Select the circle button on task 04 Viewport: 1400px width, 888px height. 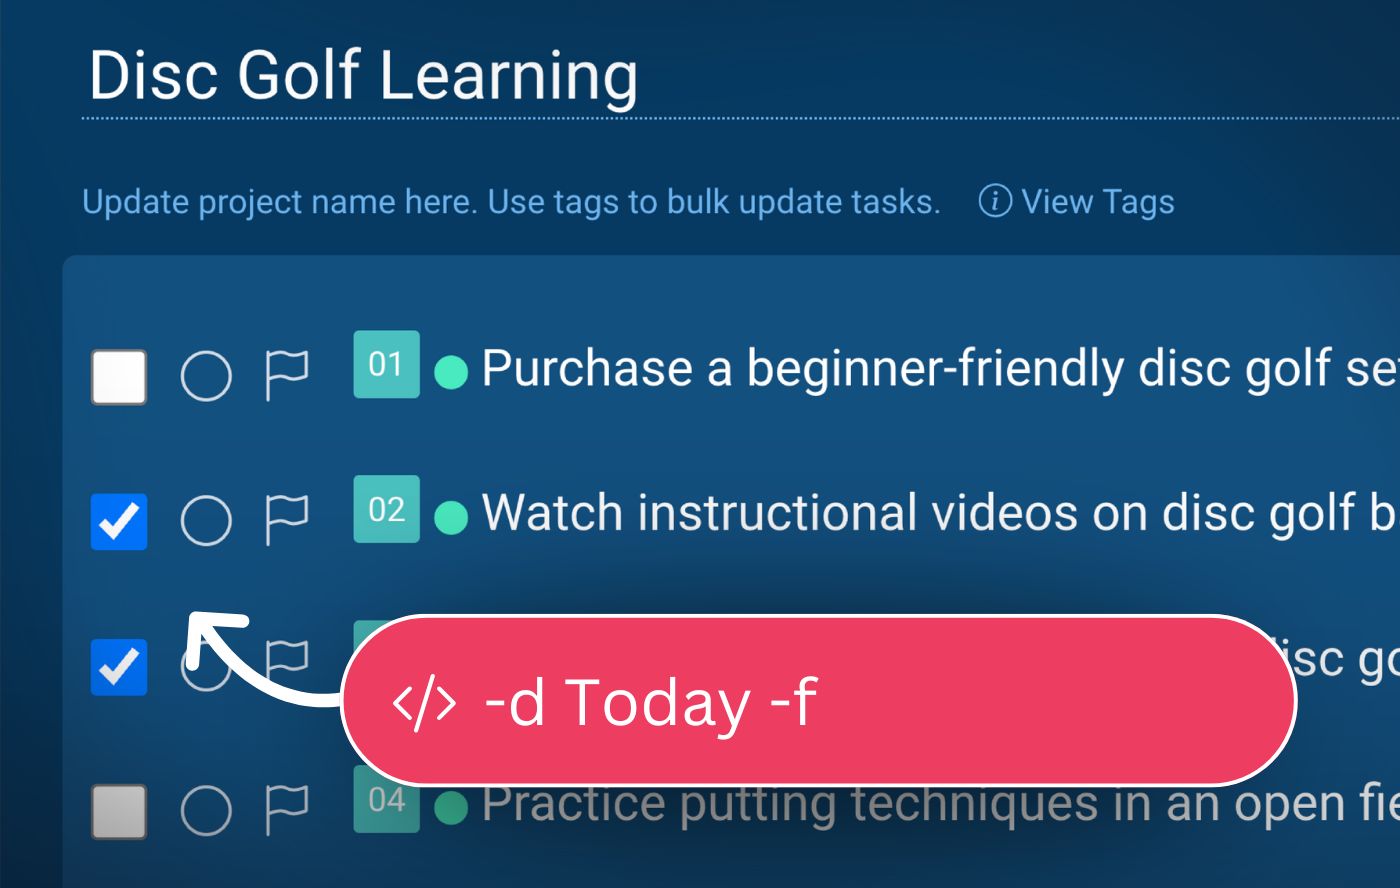206,810
